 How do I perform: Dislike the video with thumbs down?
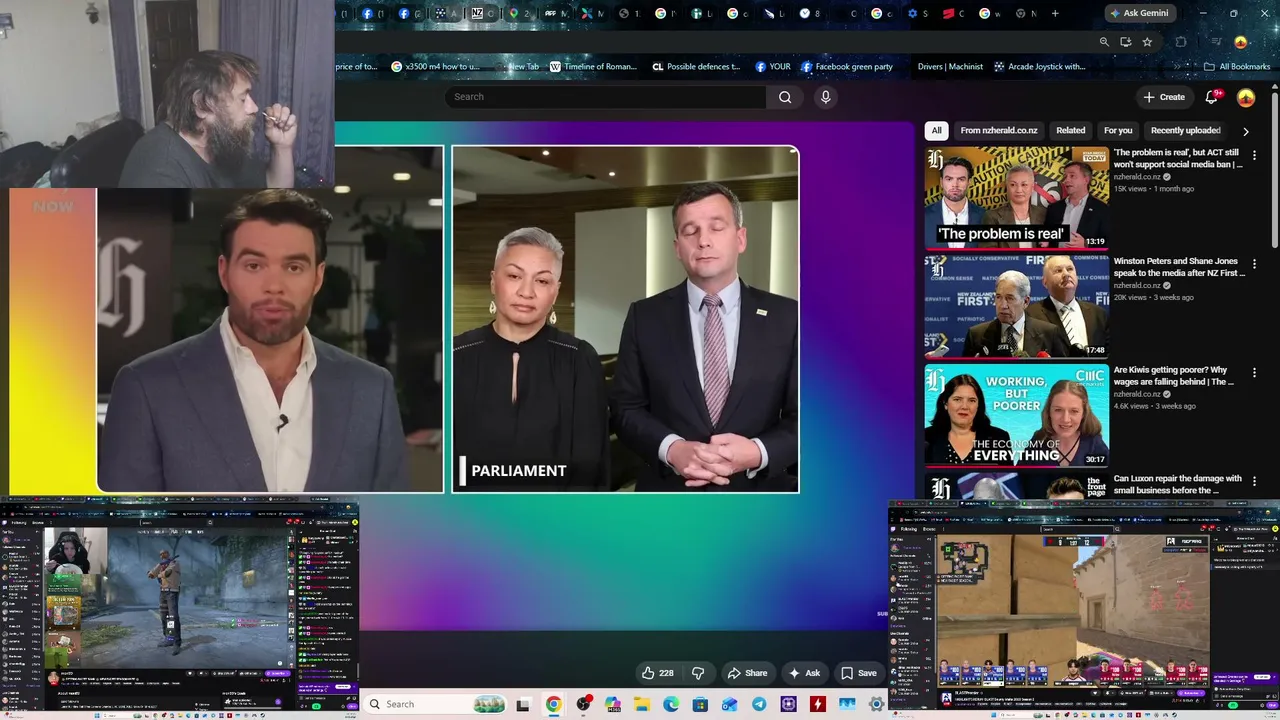(698, 673)
